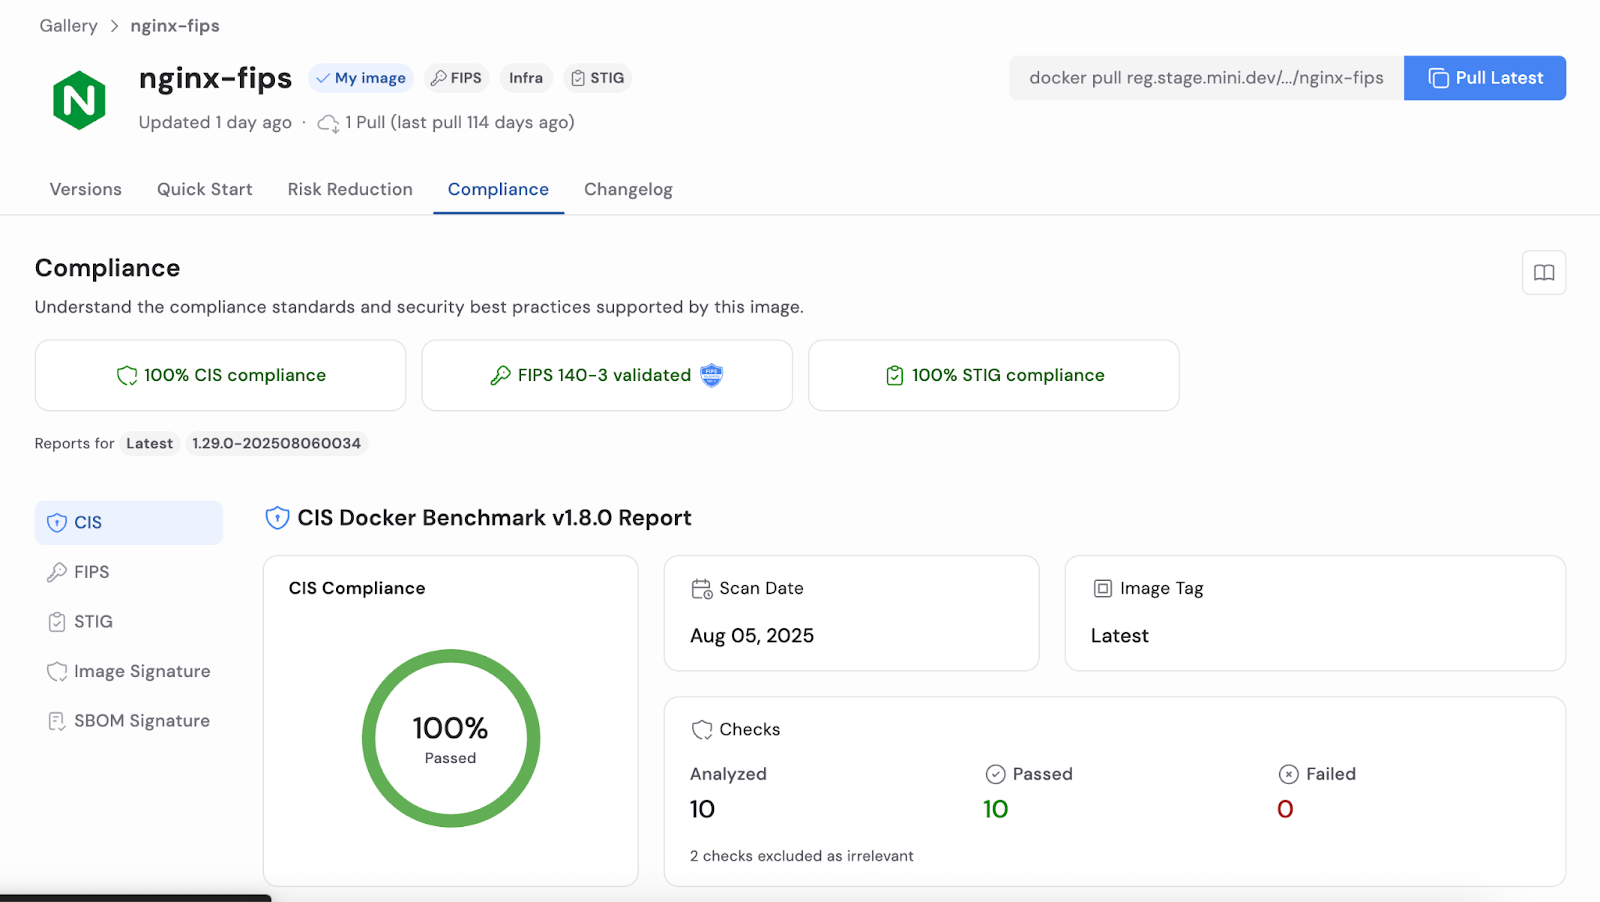Click the FIPS validated badge icon
Screen dimensions: 1600x902
712,375
